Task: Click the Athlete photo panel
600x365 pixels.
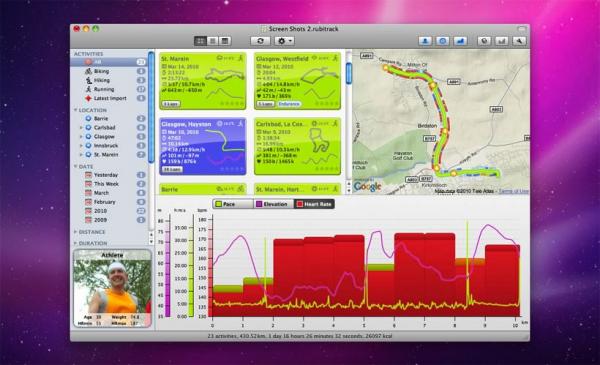Action: coord(112,289)
